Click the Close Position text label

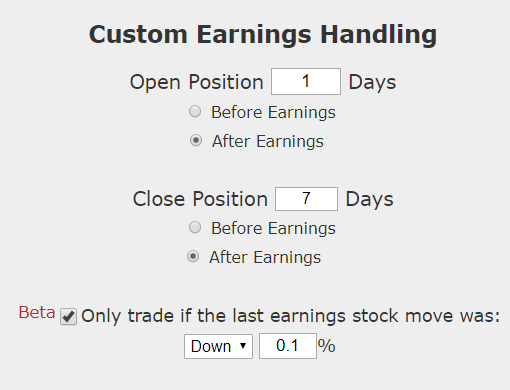coord(200,199)
